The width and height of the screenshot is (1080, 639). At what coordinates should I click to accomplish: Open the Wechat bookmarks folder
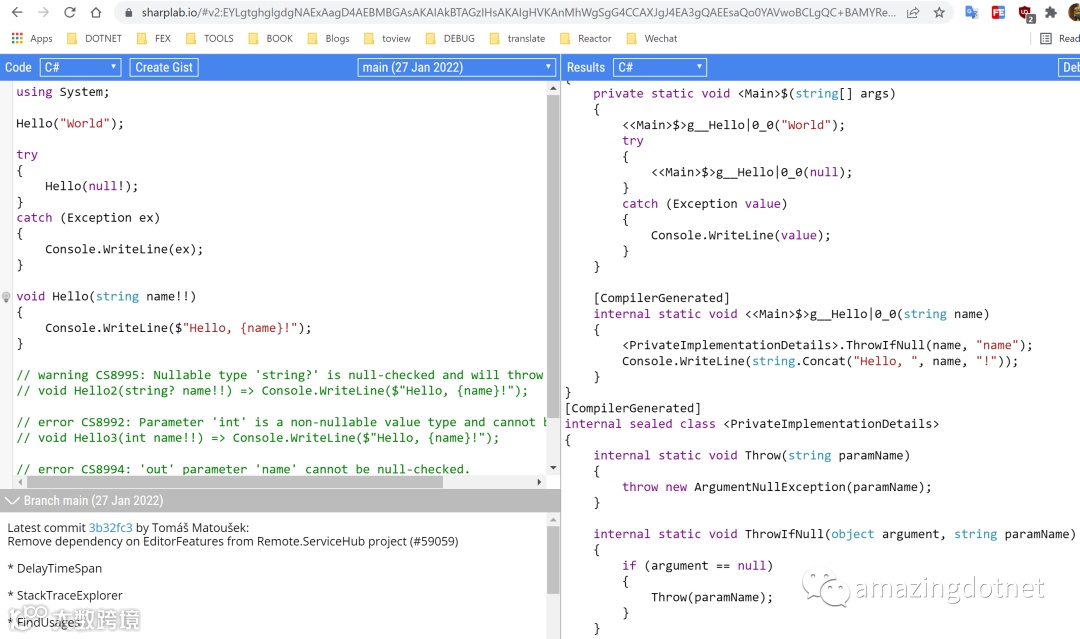652,39
